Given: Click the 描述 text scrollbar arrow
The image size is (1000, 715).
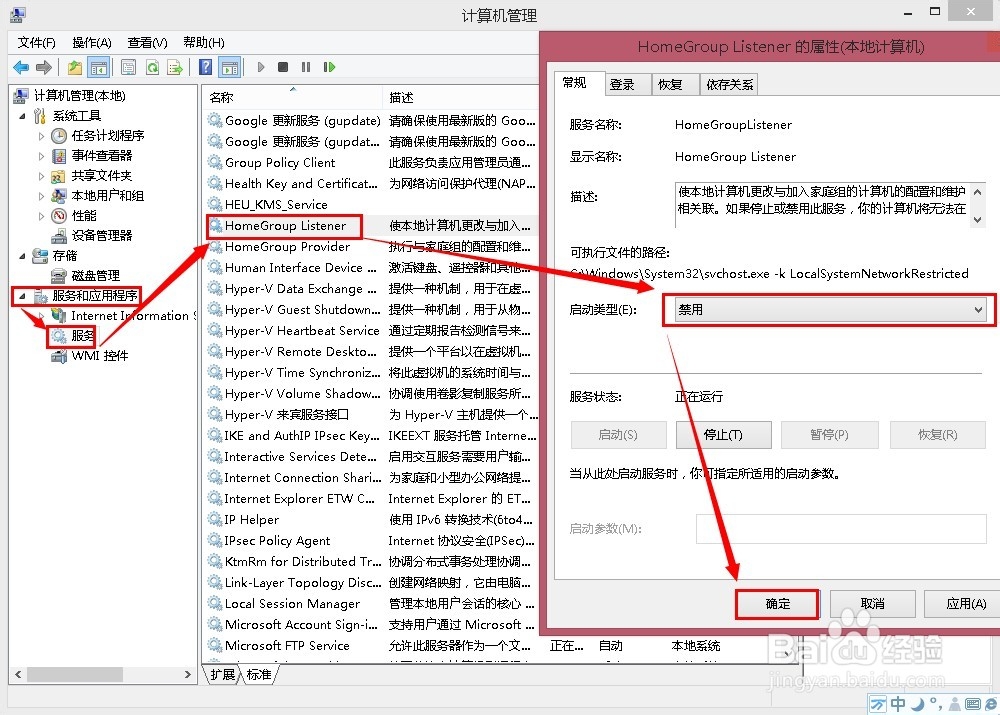Looking at the screenshot, I should tap(977, 194).
